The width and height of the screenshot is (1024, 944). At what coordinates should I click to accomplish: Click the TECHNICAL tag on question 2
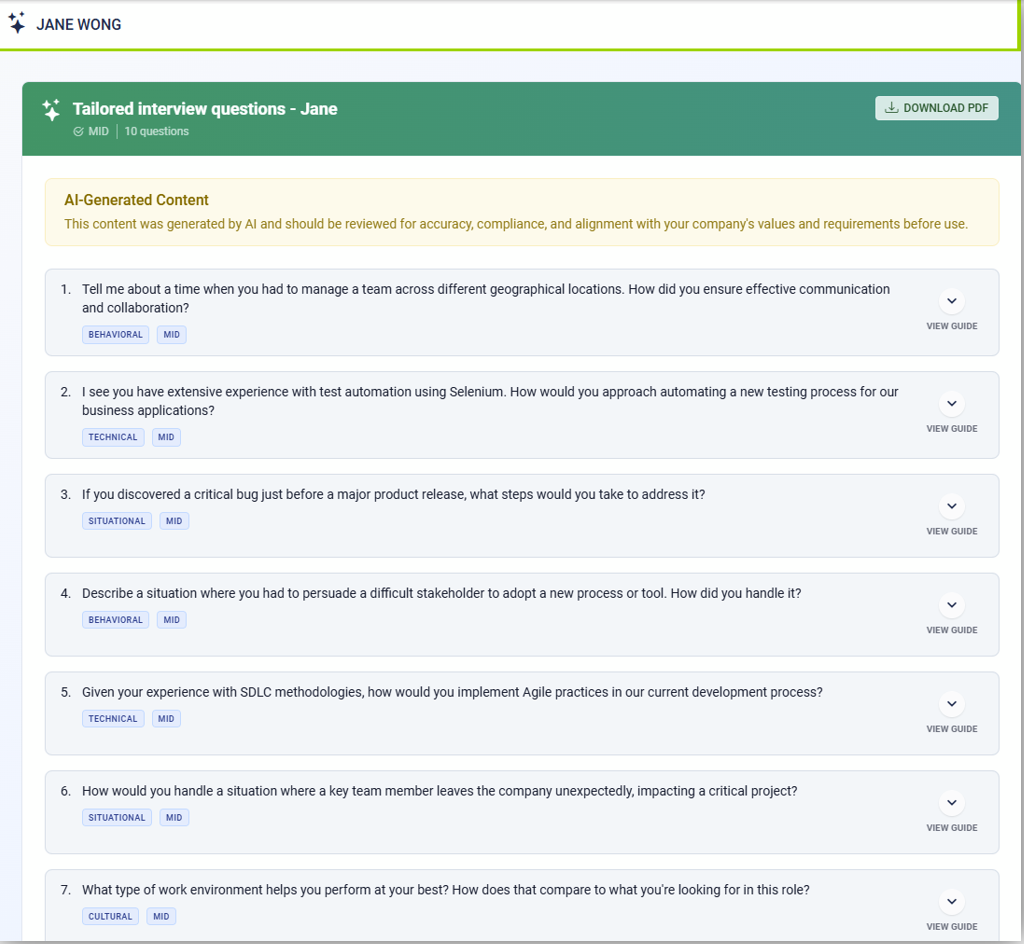113,437
